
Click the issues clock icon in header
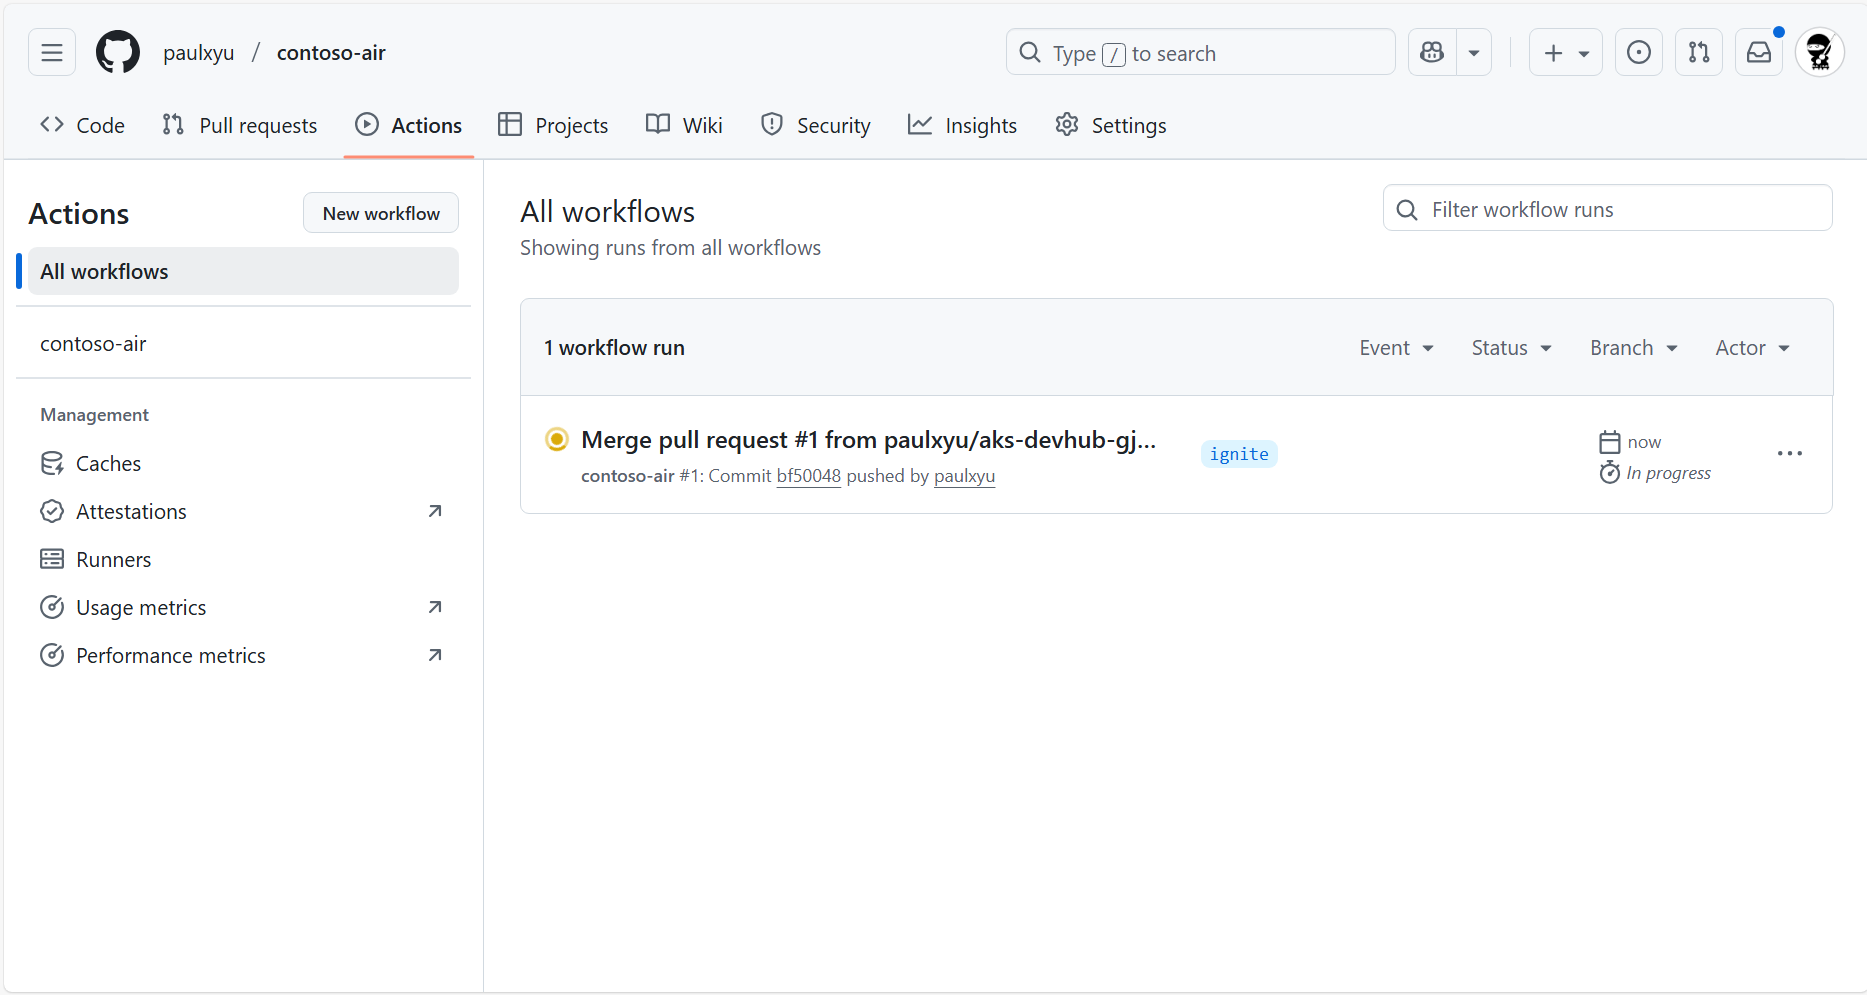[1638, 52]
